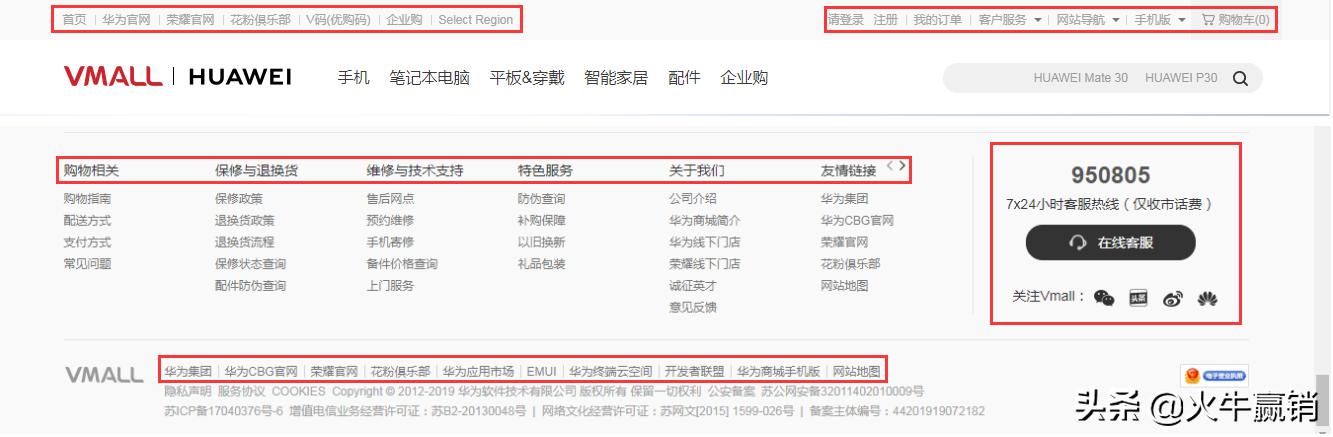Image resolution: width=1333 pixels, height=437 pixels.
Task: Click the 在线客服 button
Action: [x=1110, y=242]
